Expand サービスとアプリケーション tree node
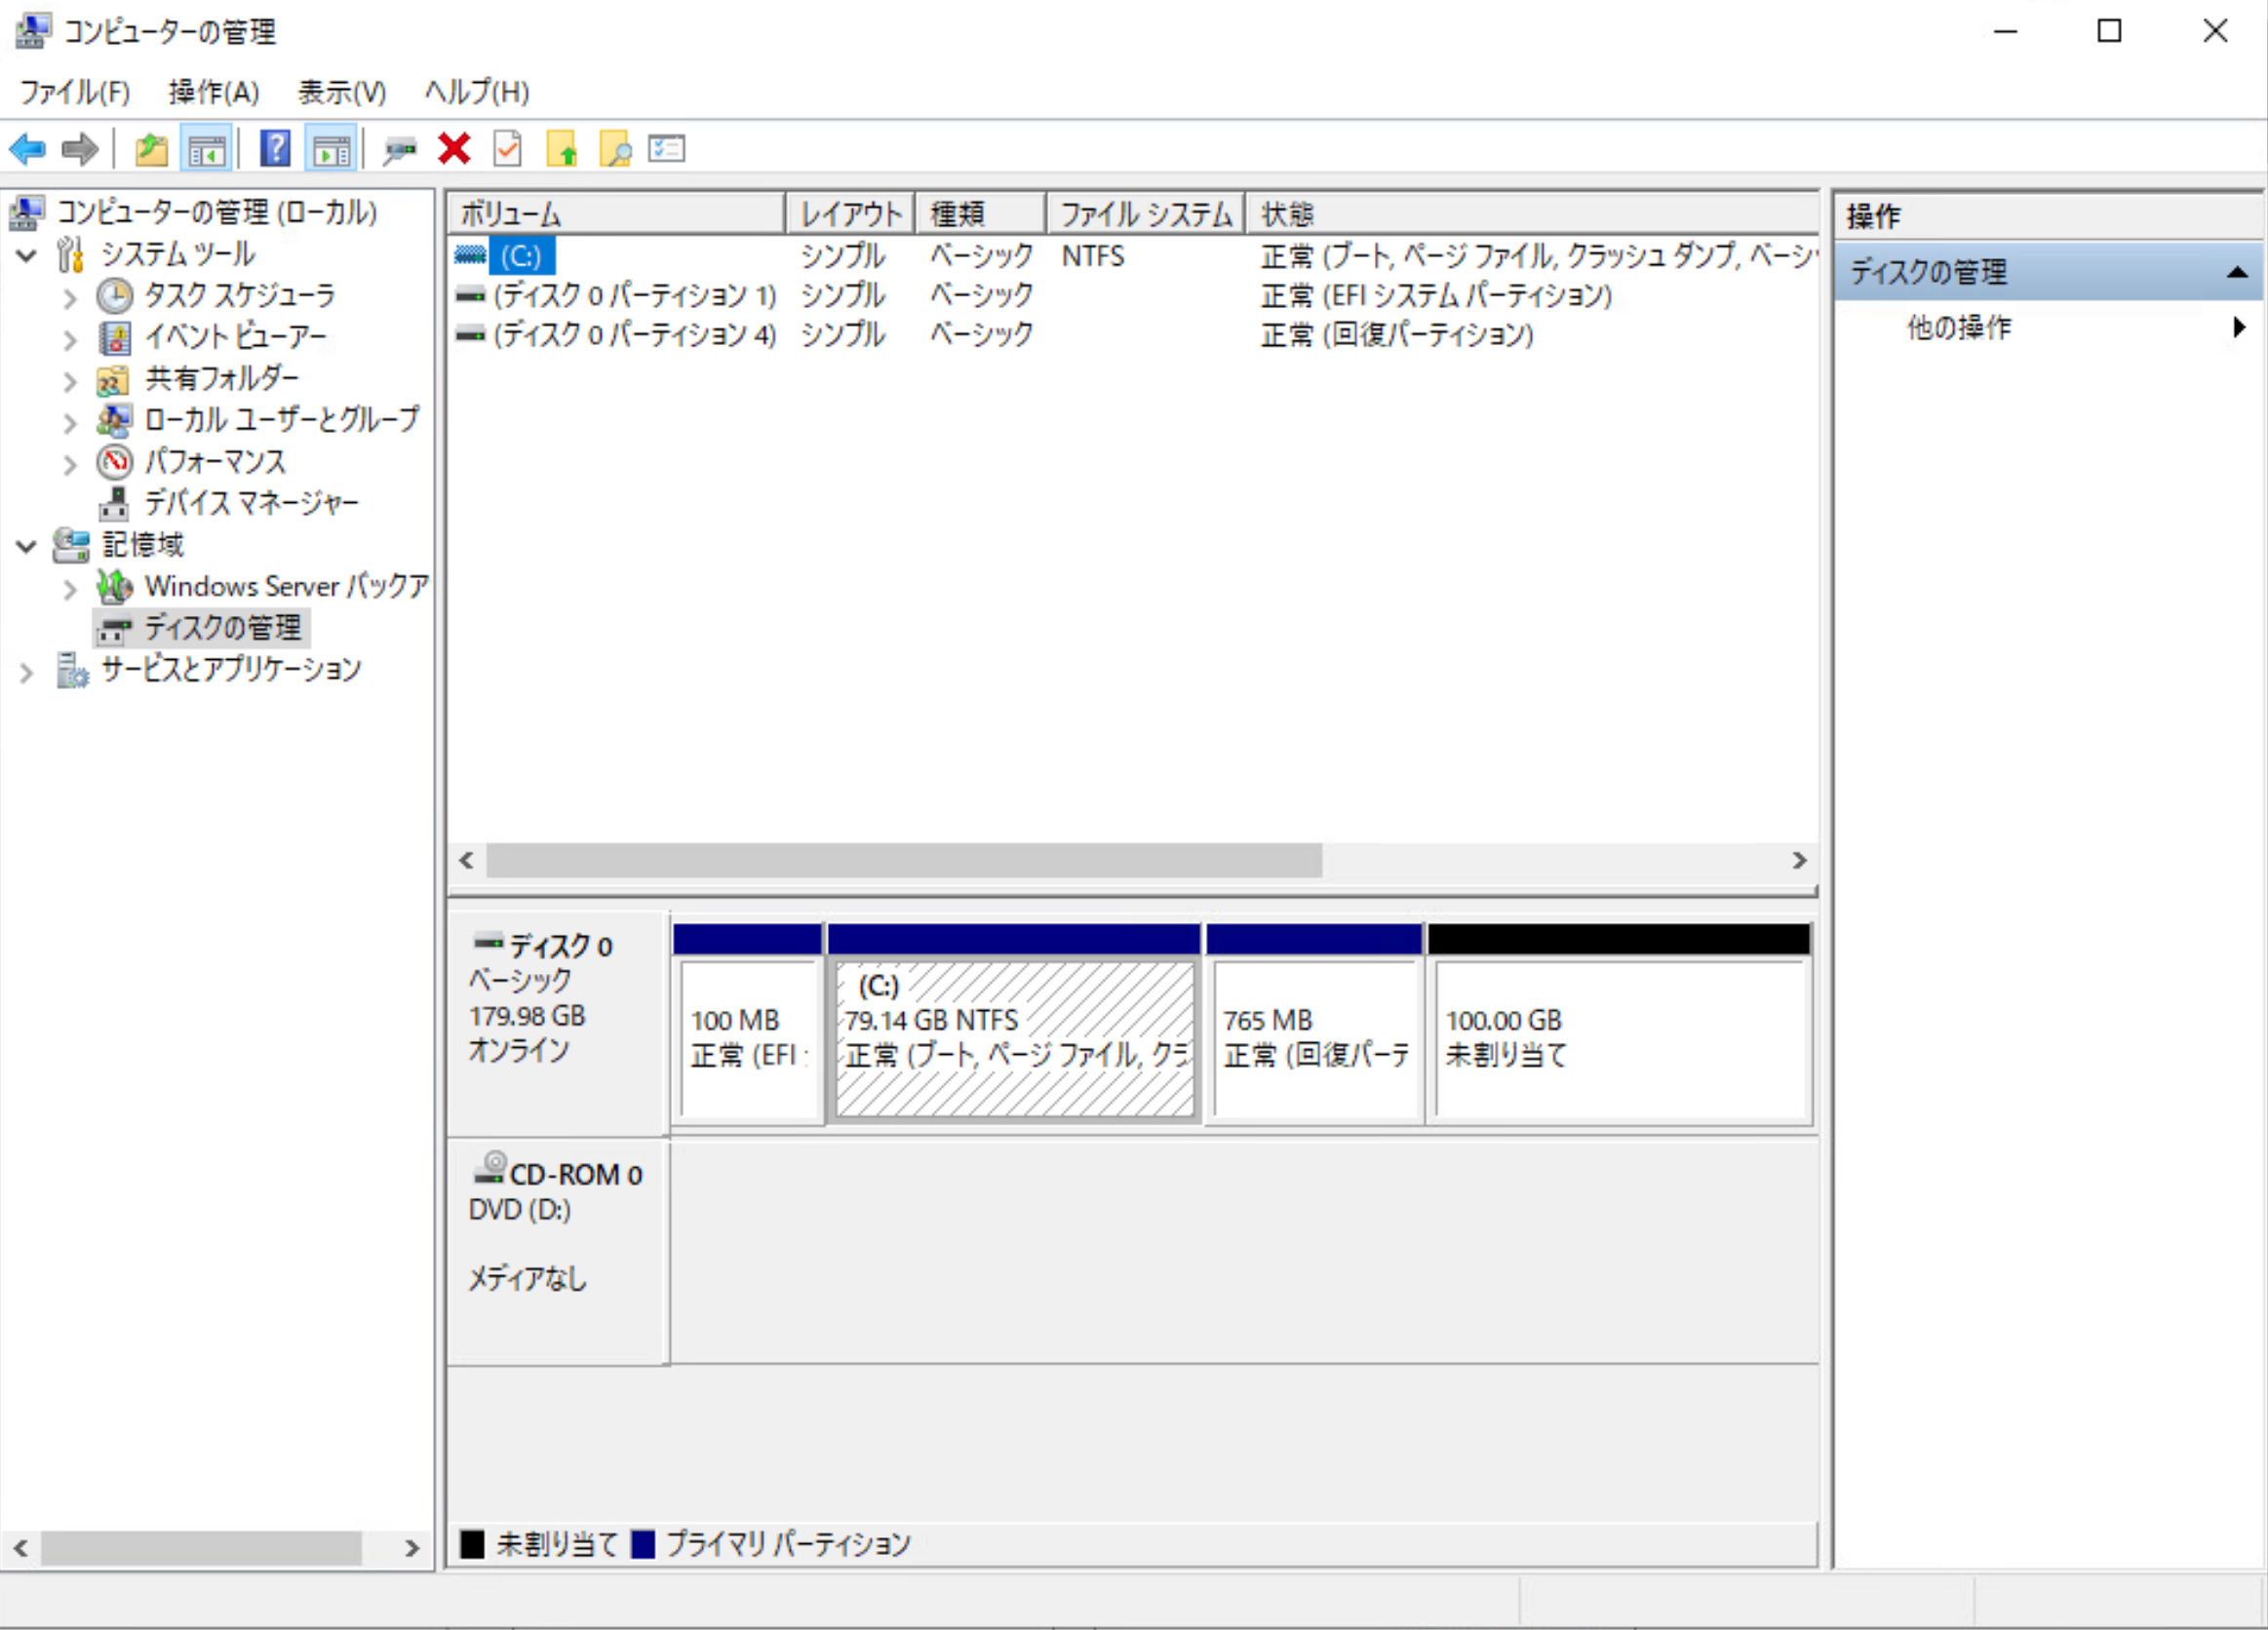 pyautogui.click(x=27, y=672)
